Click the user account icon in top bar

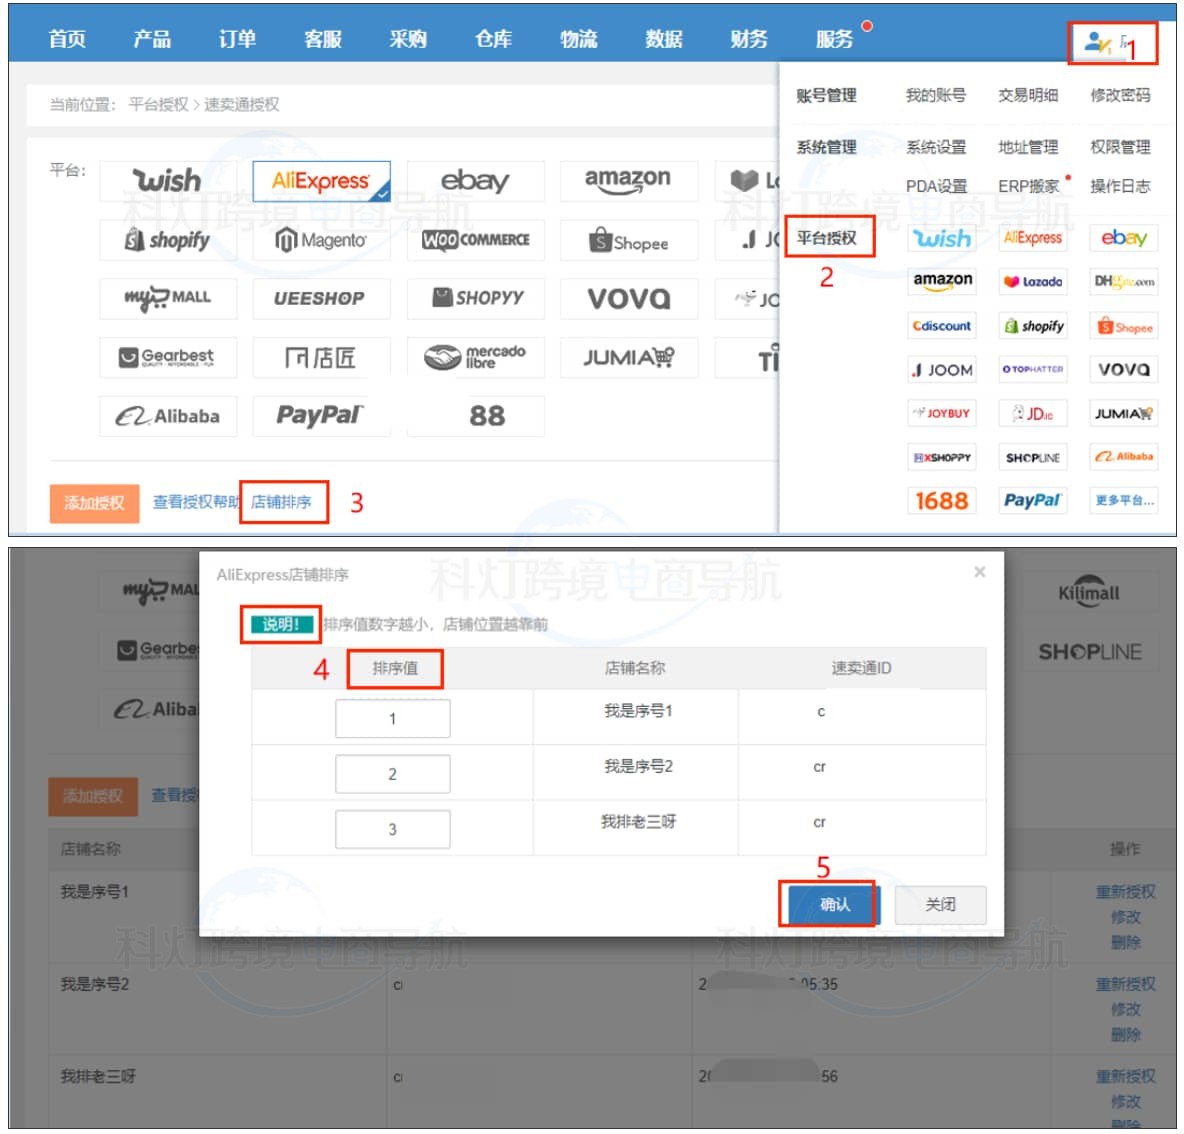1098,43
